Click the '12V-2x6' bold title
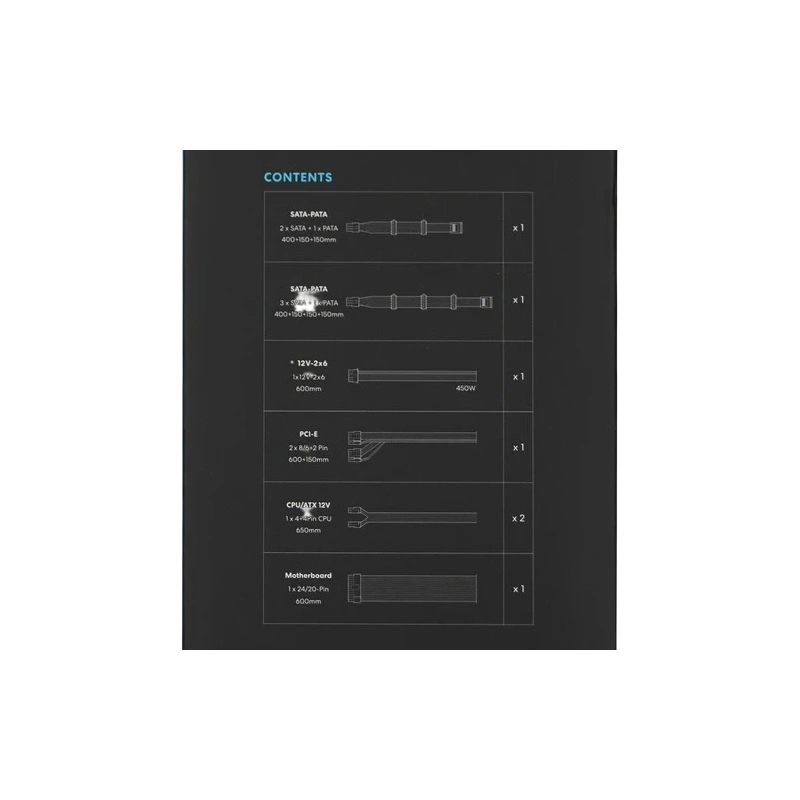800x800 pixels. [312, 363]
